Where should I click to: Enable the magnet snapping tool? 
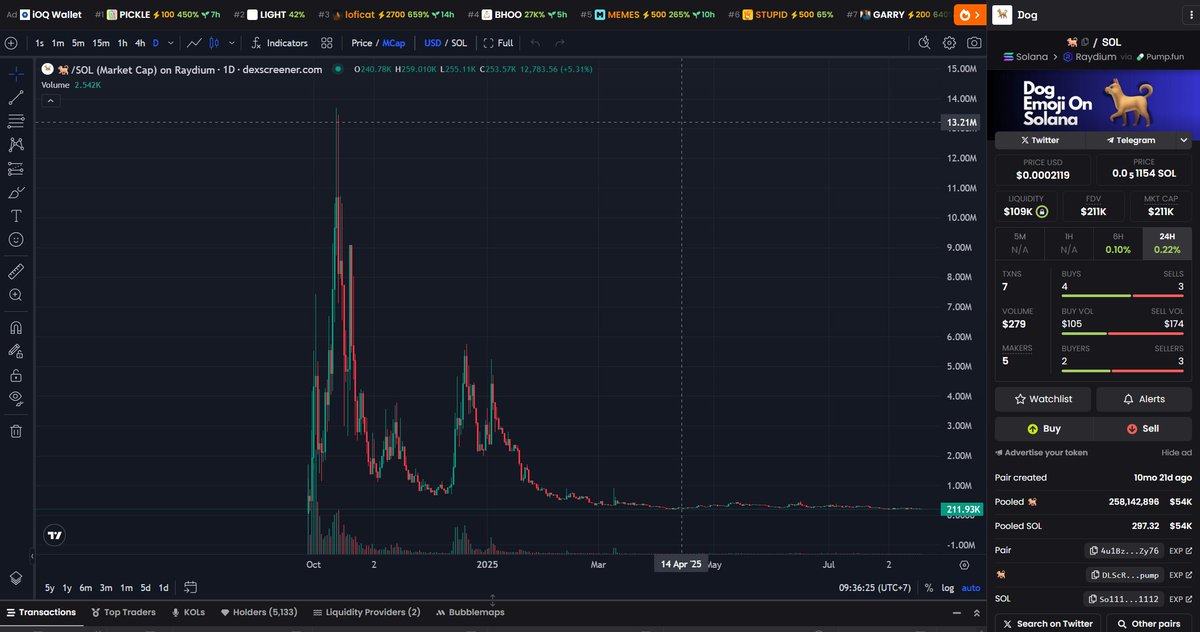tap(16, 326)
